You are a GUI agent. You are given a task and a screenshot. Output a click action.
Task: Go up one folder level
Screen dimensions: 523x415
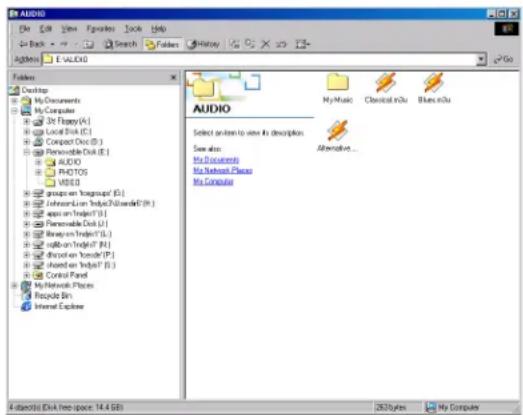[88, 44]
